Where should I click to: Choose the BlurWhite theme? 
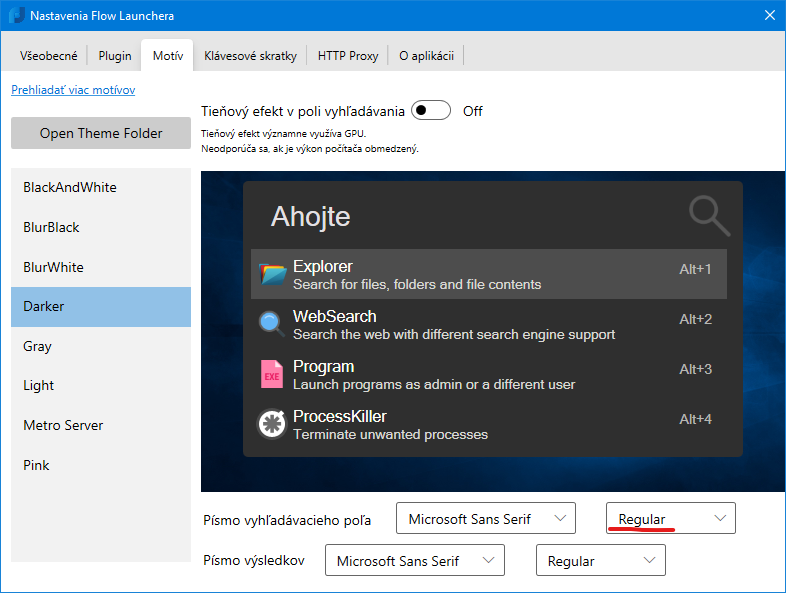pos(101,267)
